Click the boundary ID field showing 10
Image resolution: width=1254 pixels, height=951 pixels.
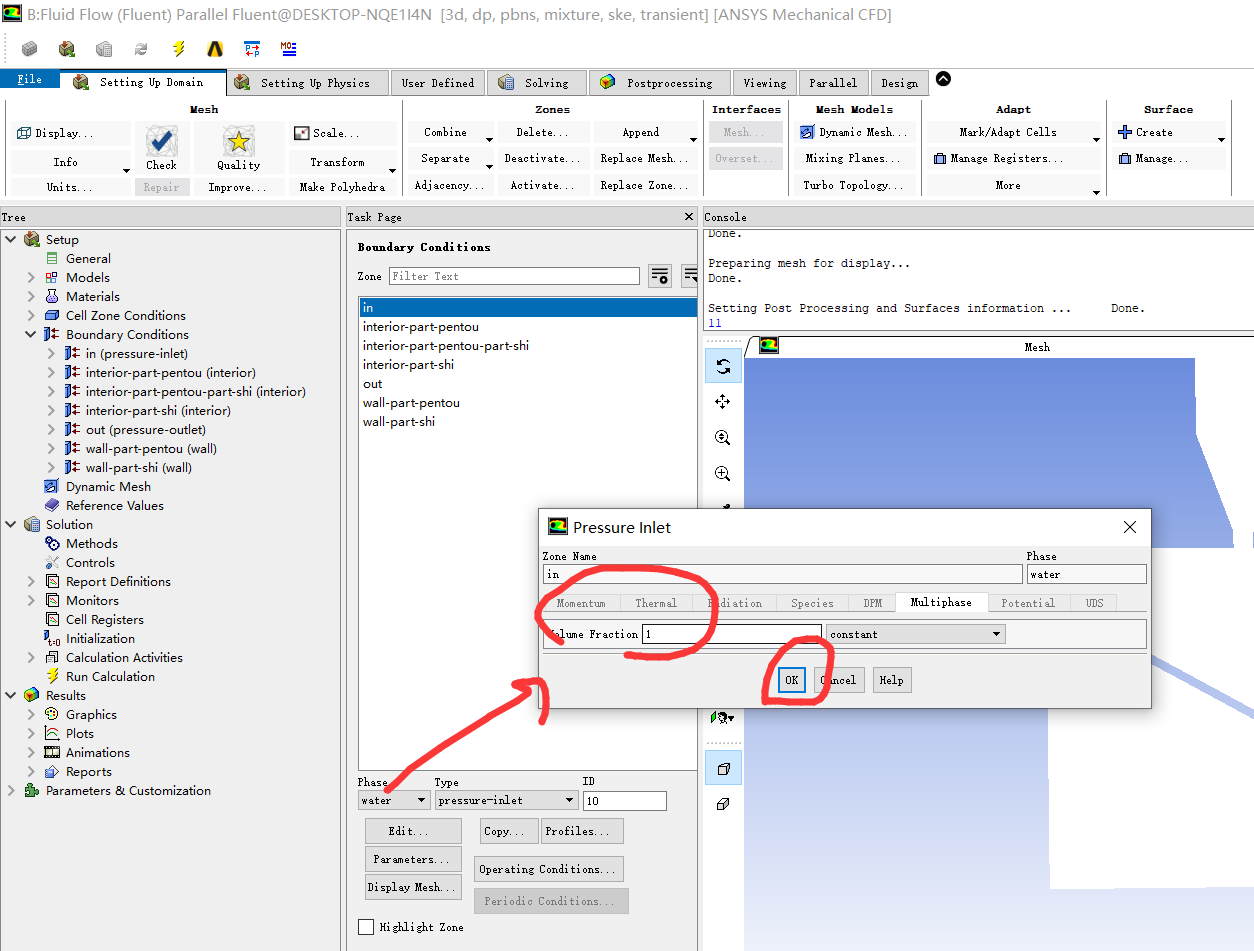coord(624,800)
